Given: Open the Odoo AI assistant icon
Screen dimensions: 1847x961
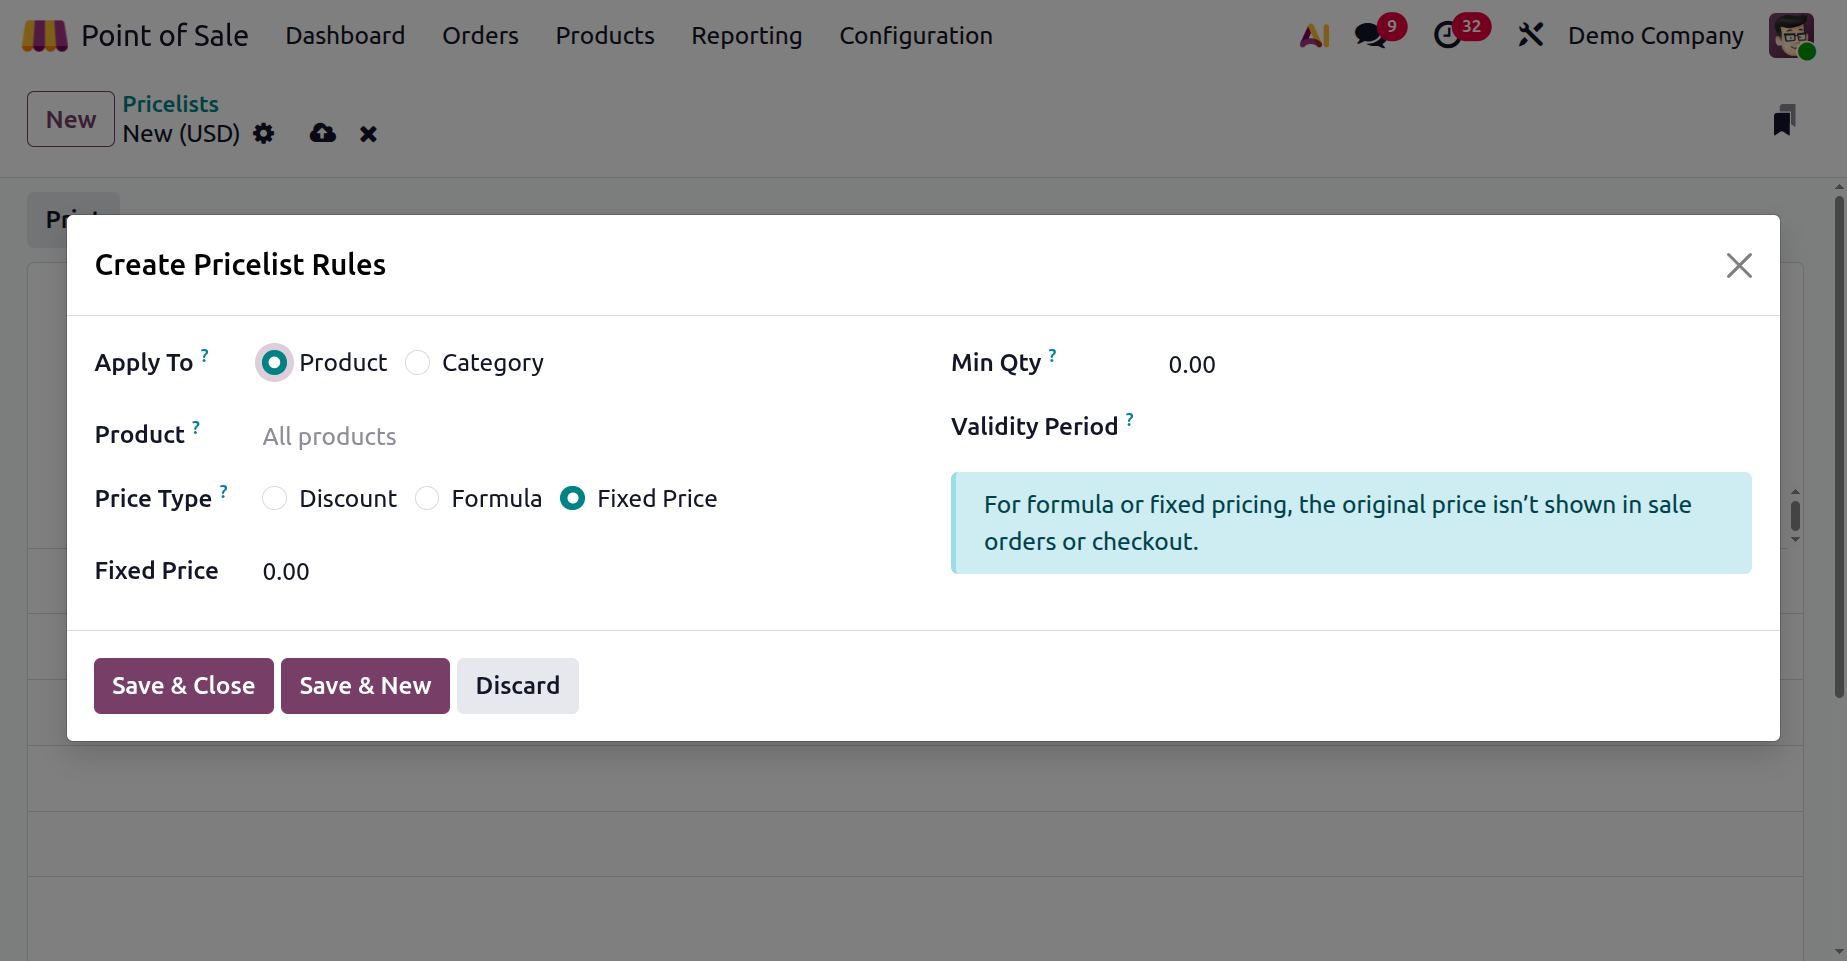Looking at the screenshot, I should click(x=1314, y=36).
